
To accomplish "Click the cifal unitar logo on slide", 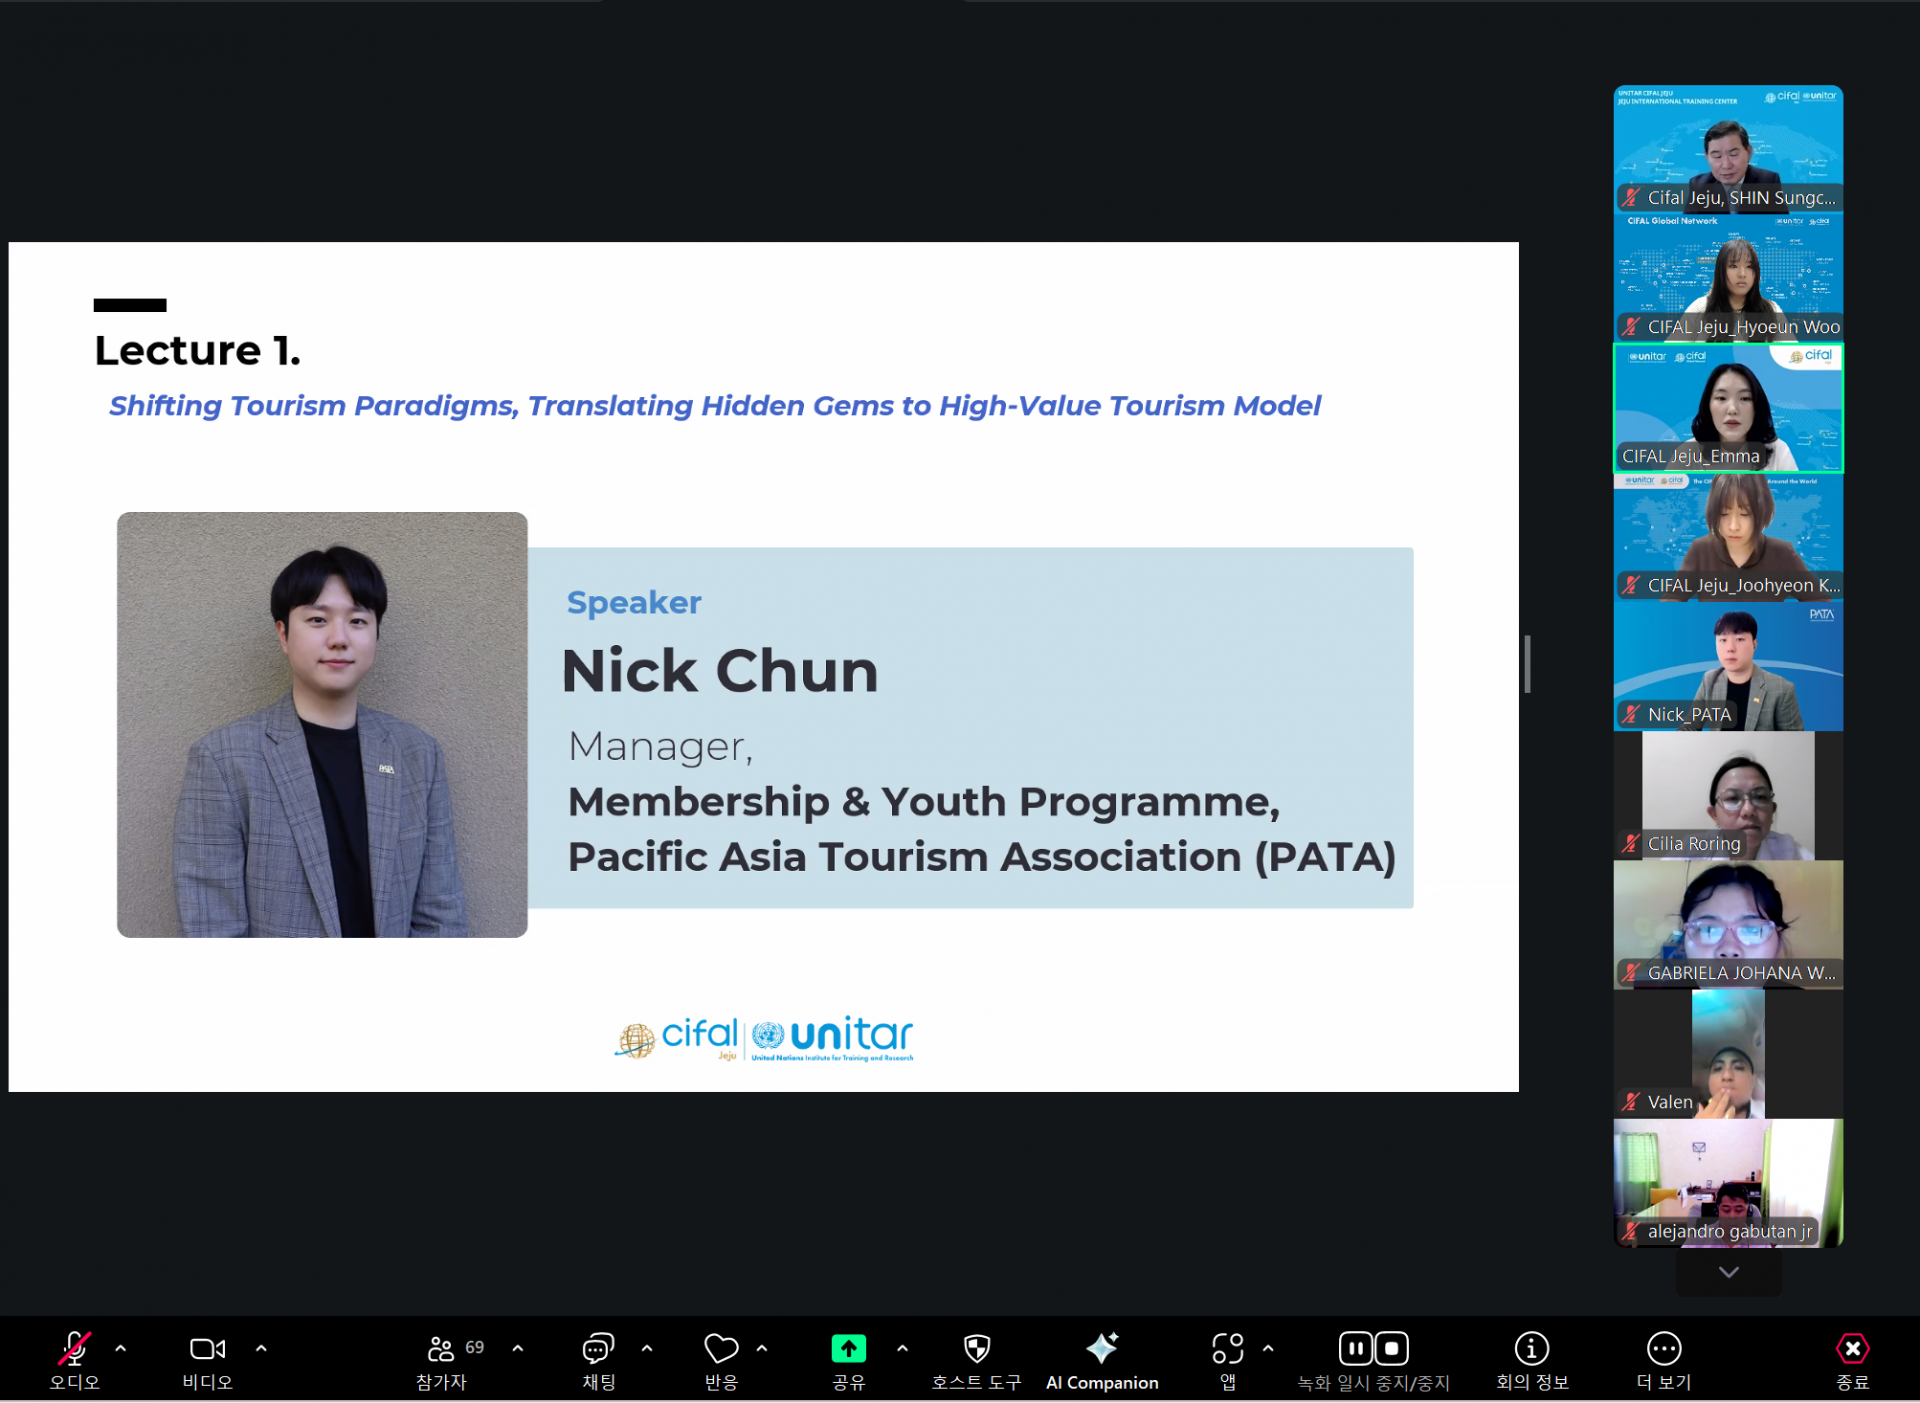I will (764, 1038).
